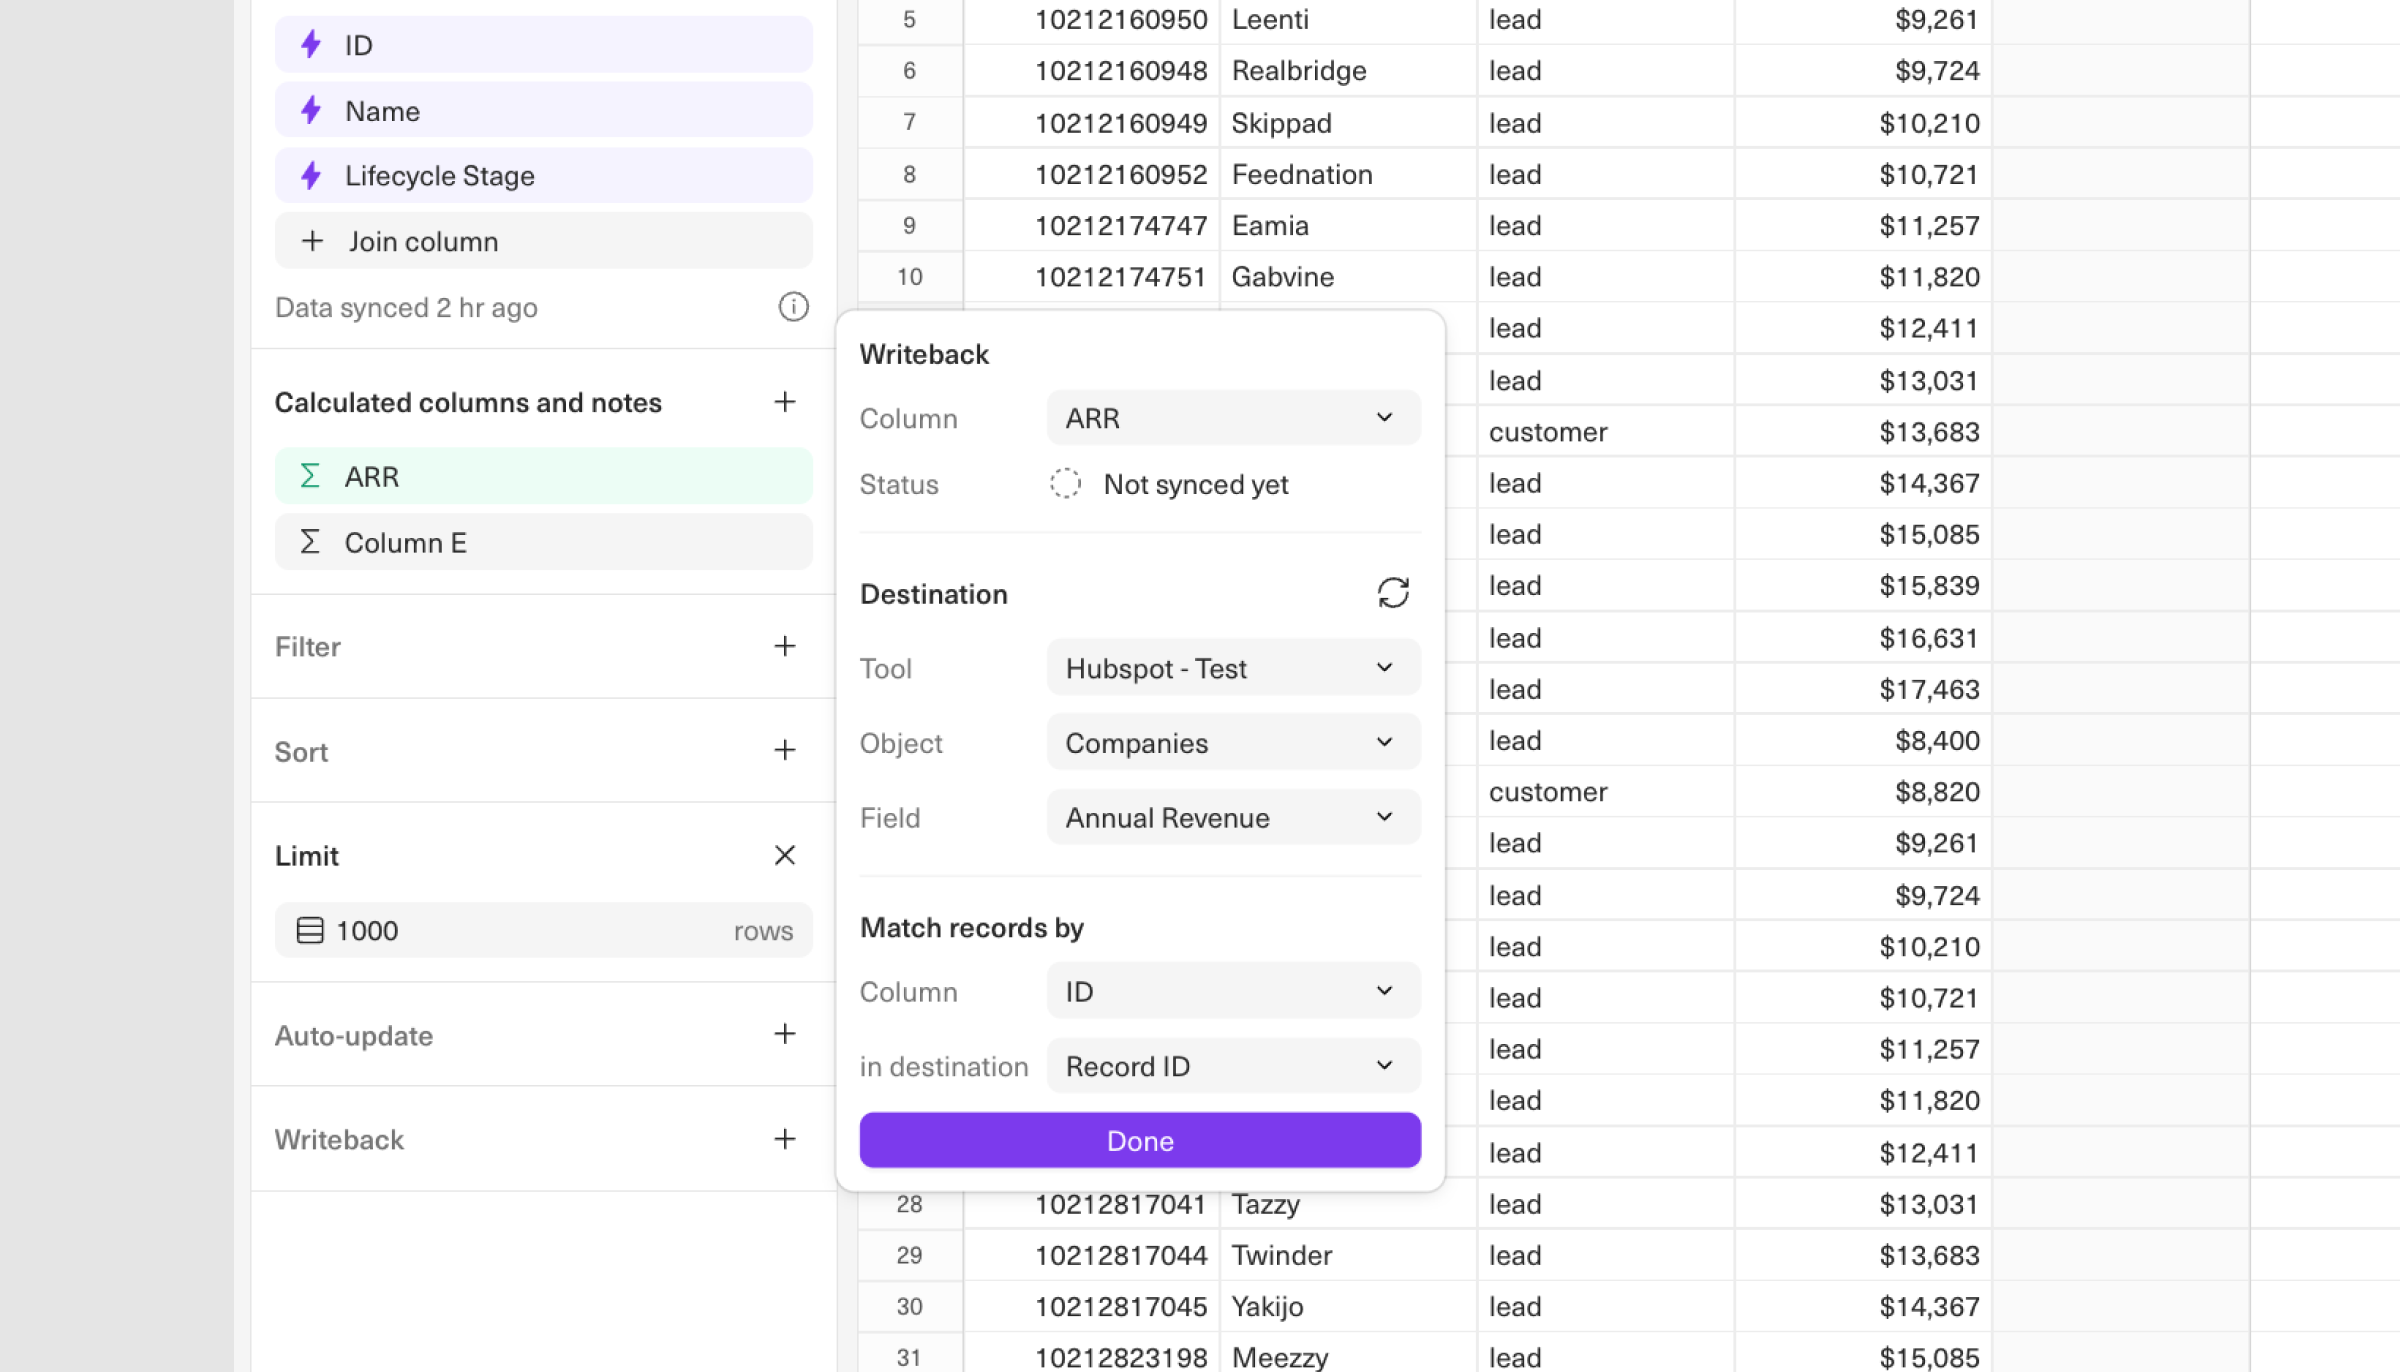
Task: Expand the Object dropdown showing Companies
Action: click(x=1233, y=743)
